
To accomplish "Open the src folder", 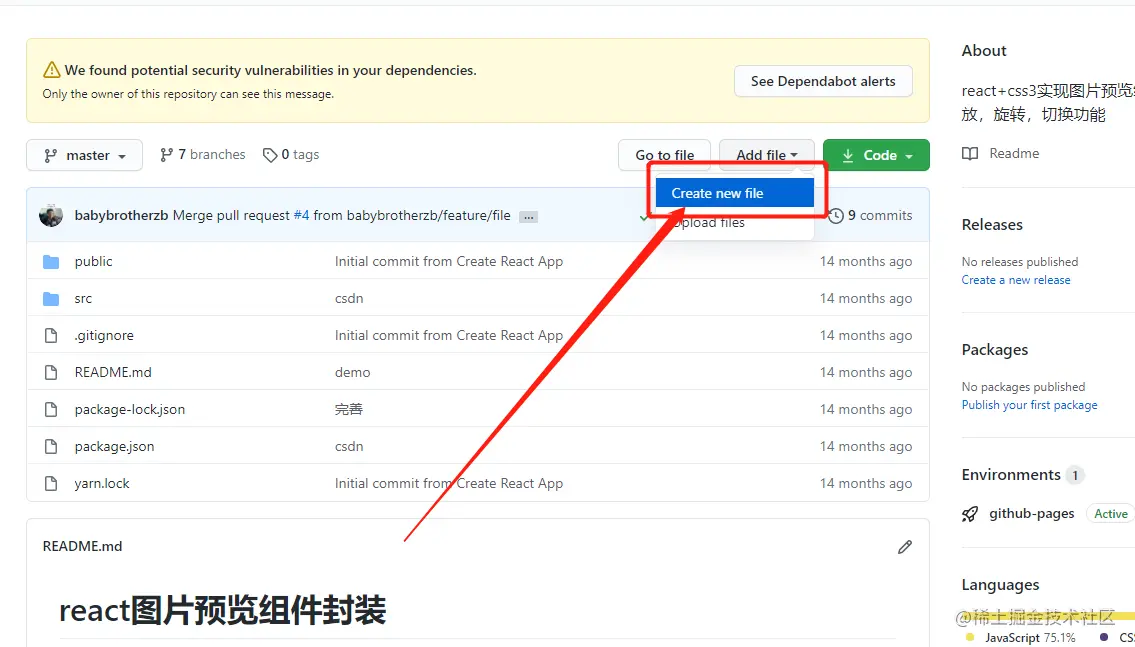I will tap(83, 298).
